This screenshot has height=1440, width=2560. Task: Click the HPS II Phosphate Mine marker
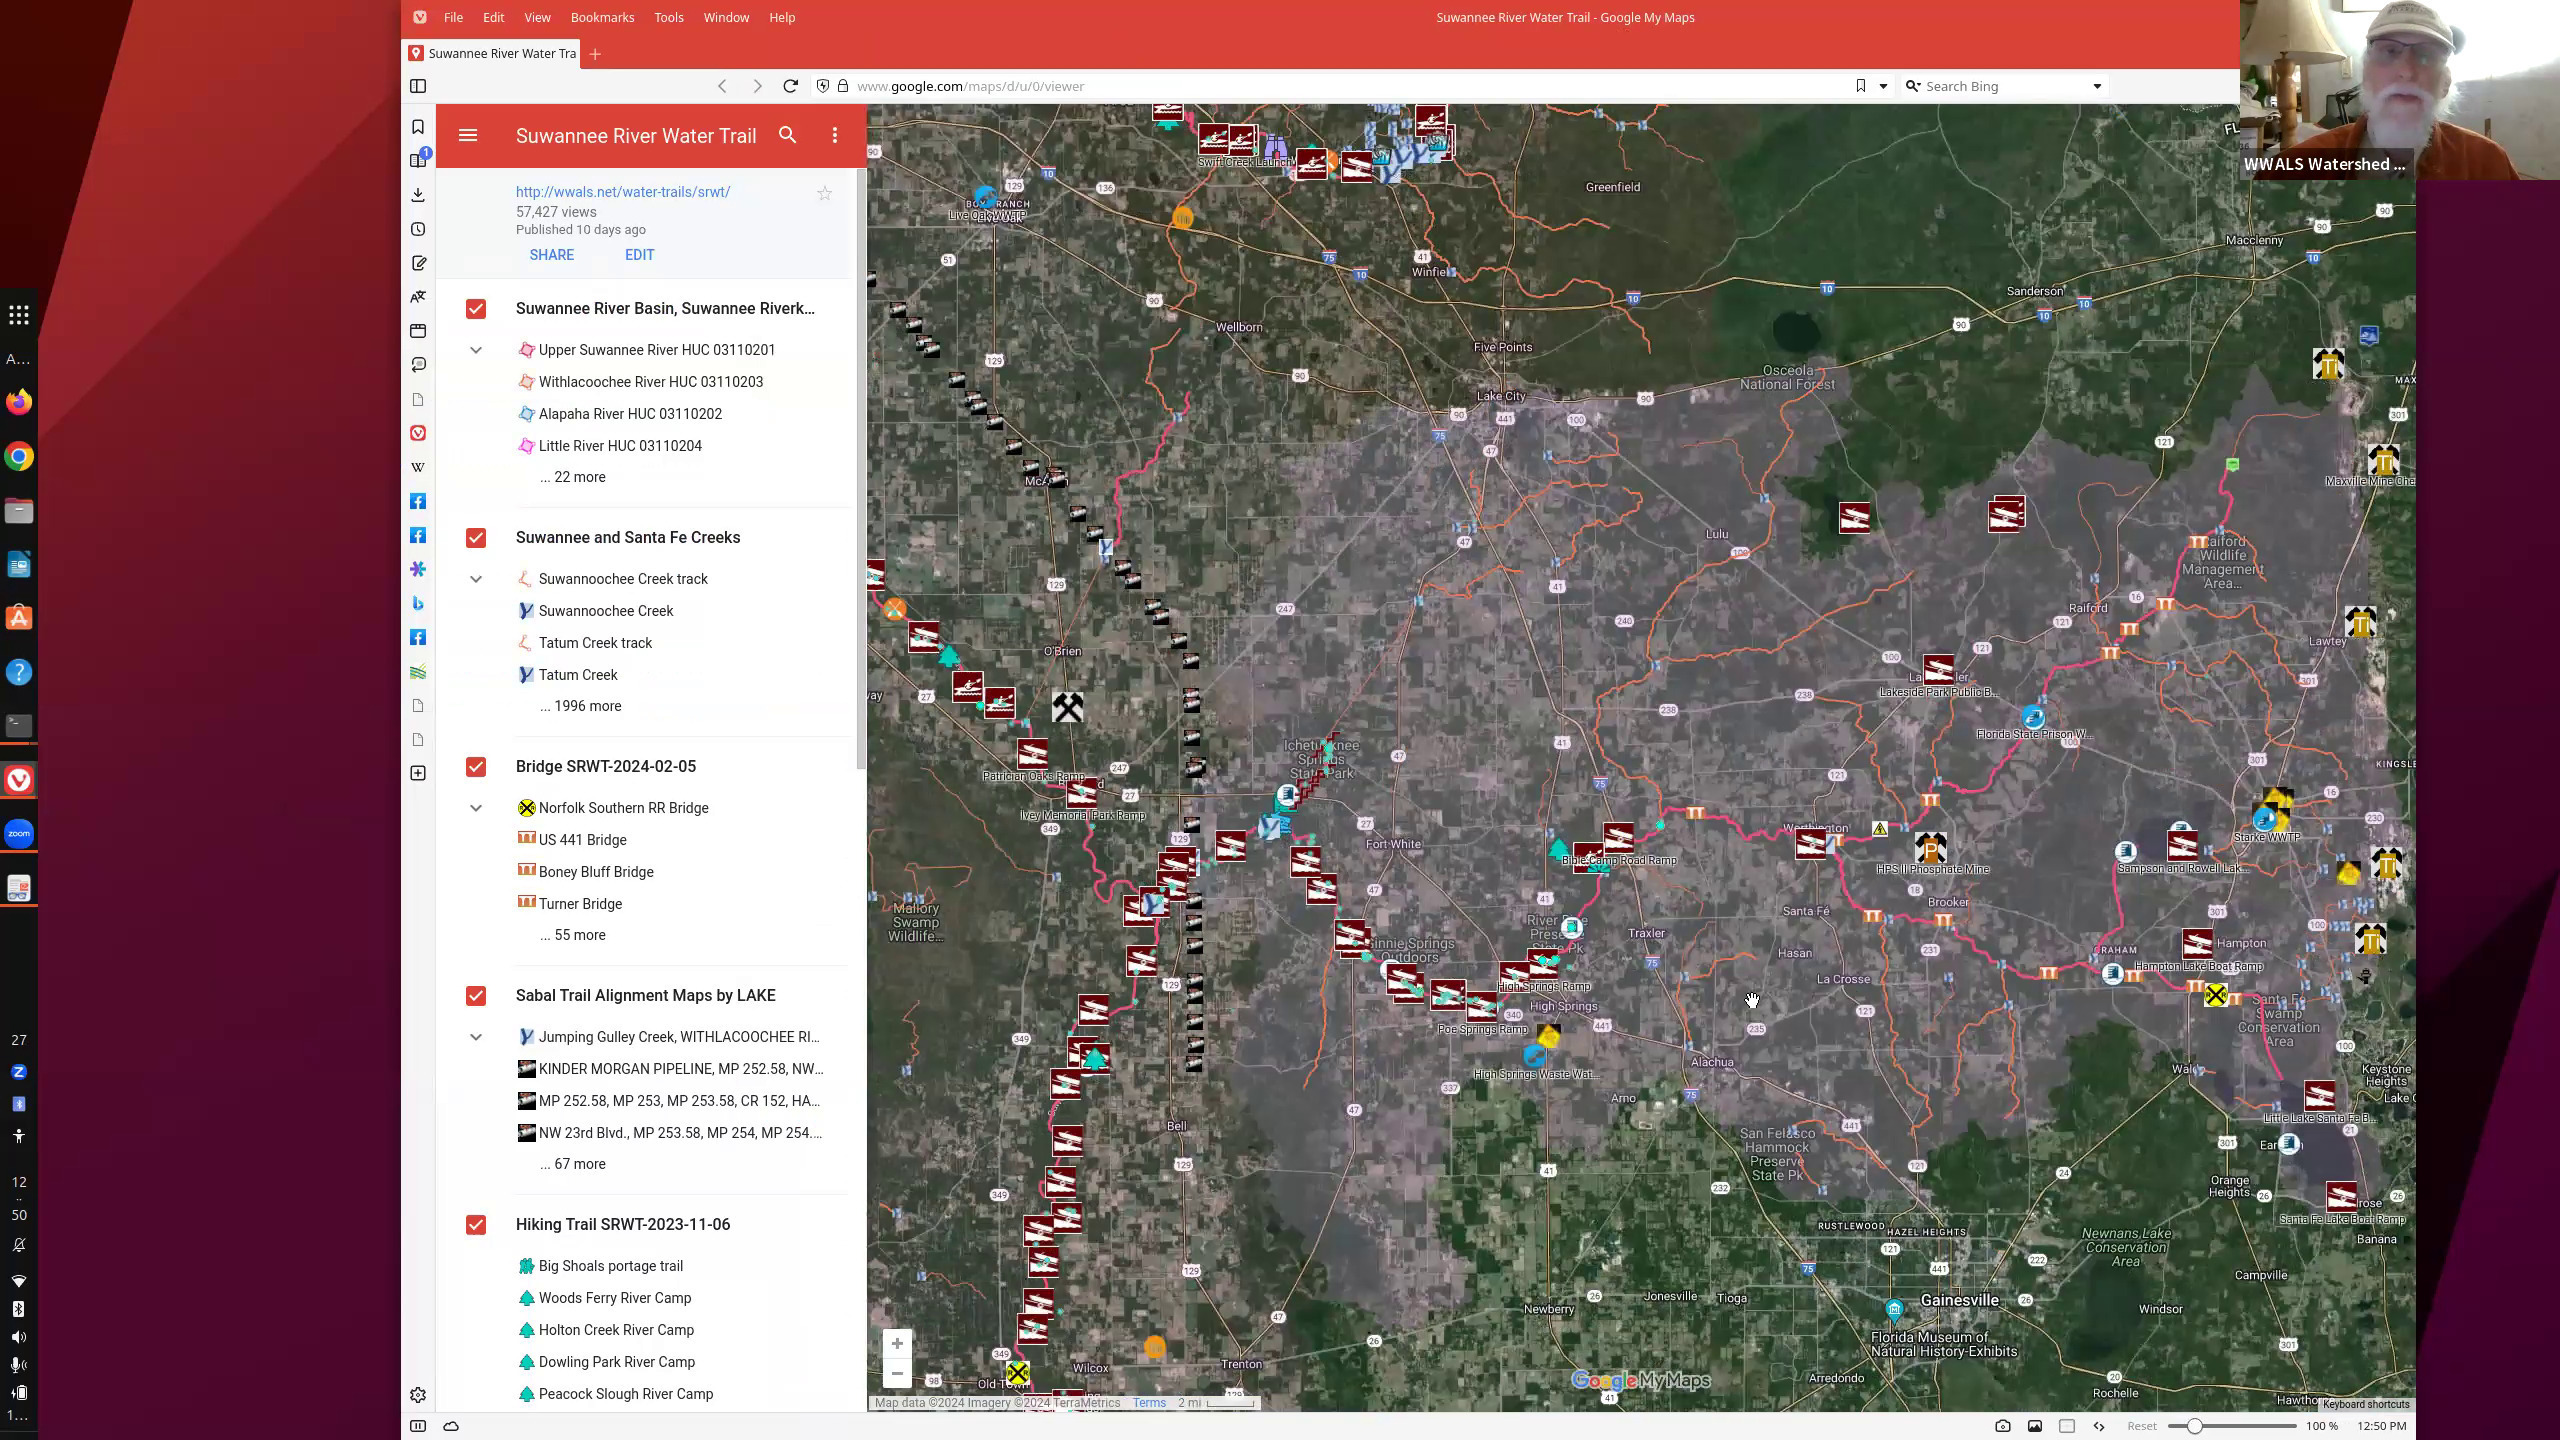1931,849
